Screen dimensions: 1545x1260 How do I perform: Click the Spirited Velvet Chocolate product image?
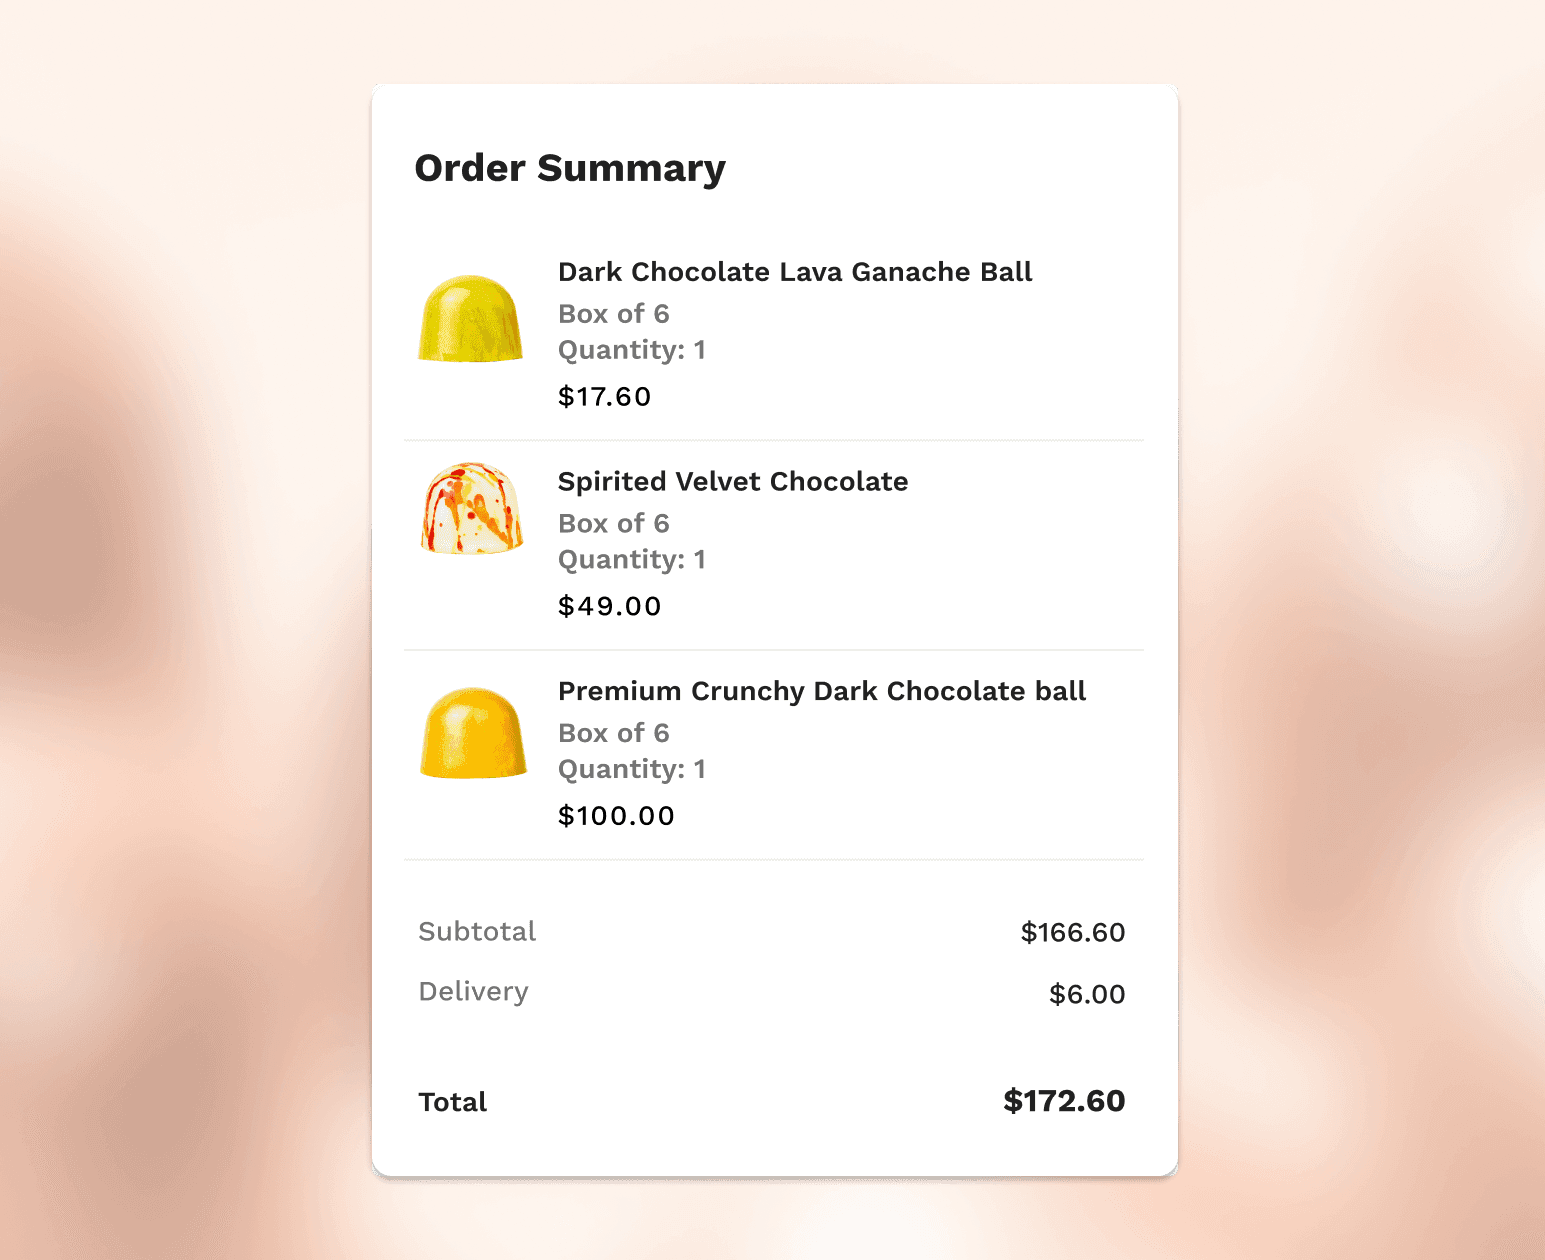(x=472, y=508)
